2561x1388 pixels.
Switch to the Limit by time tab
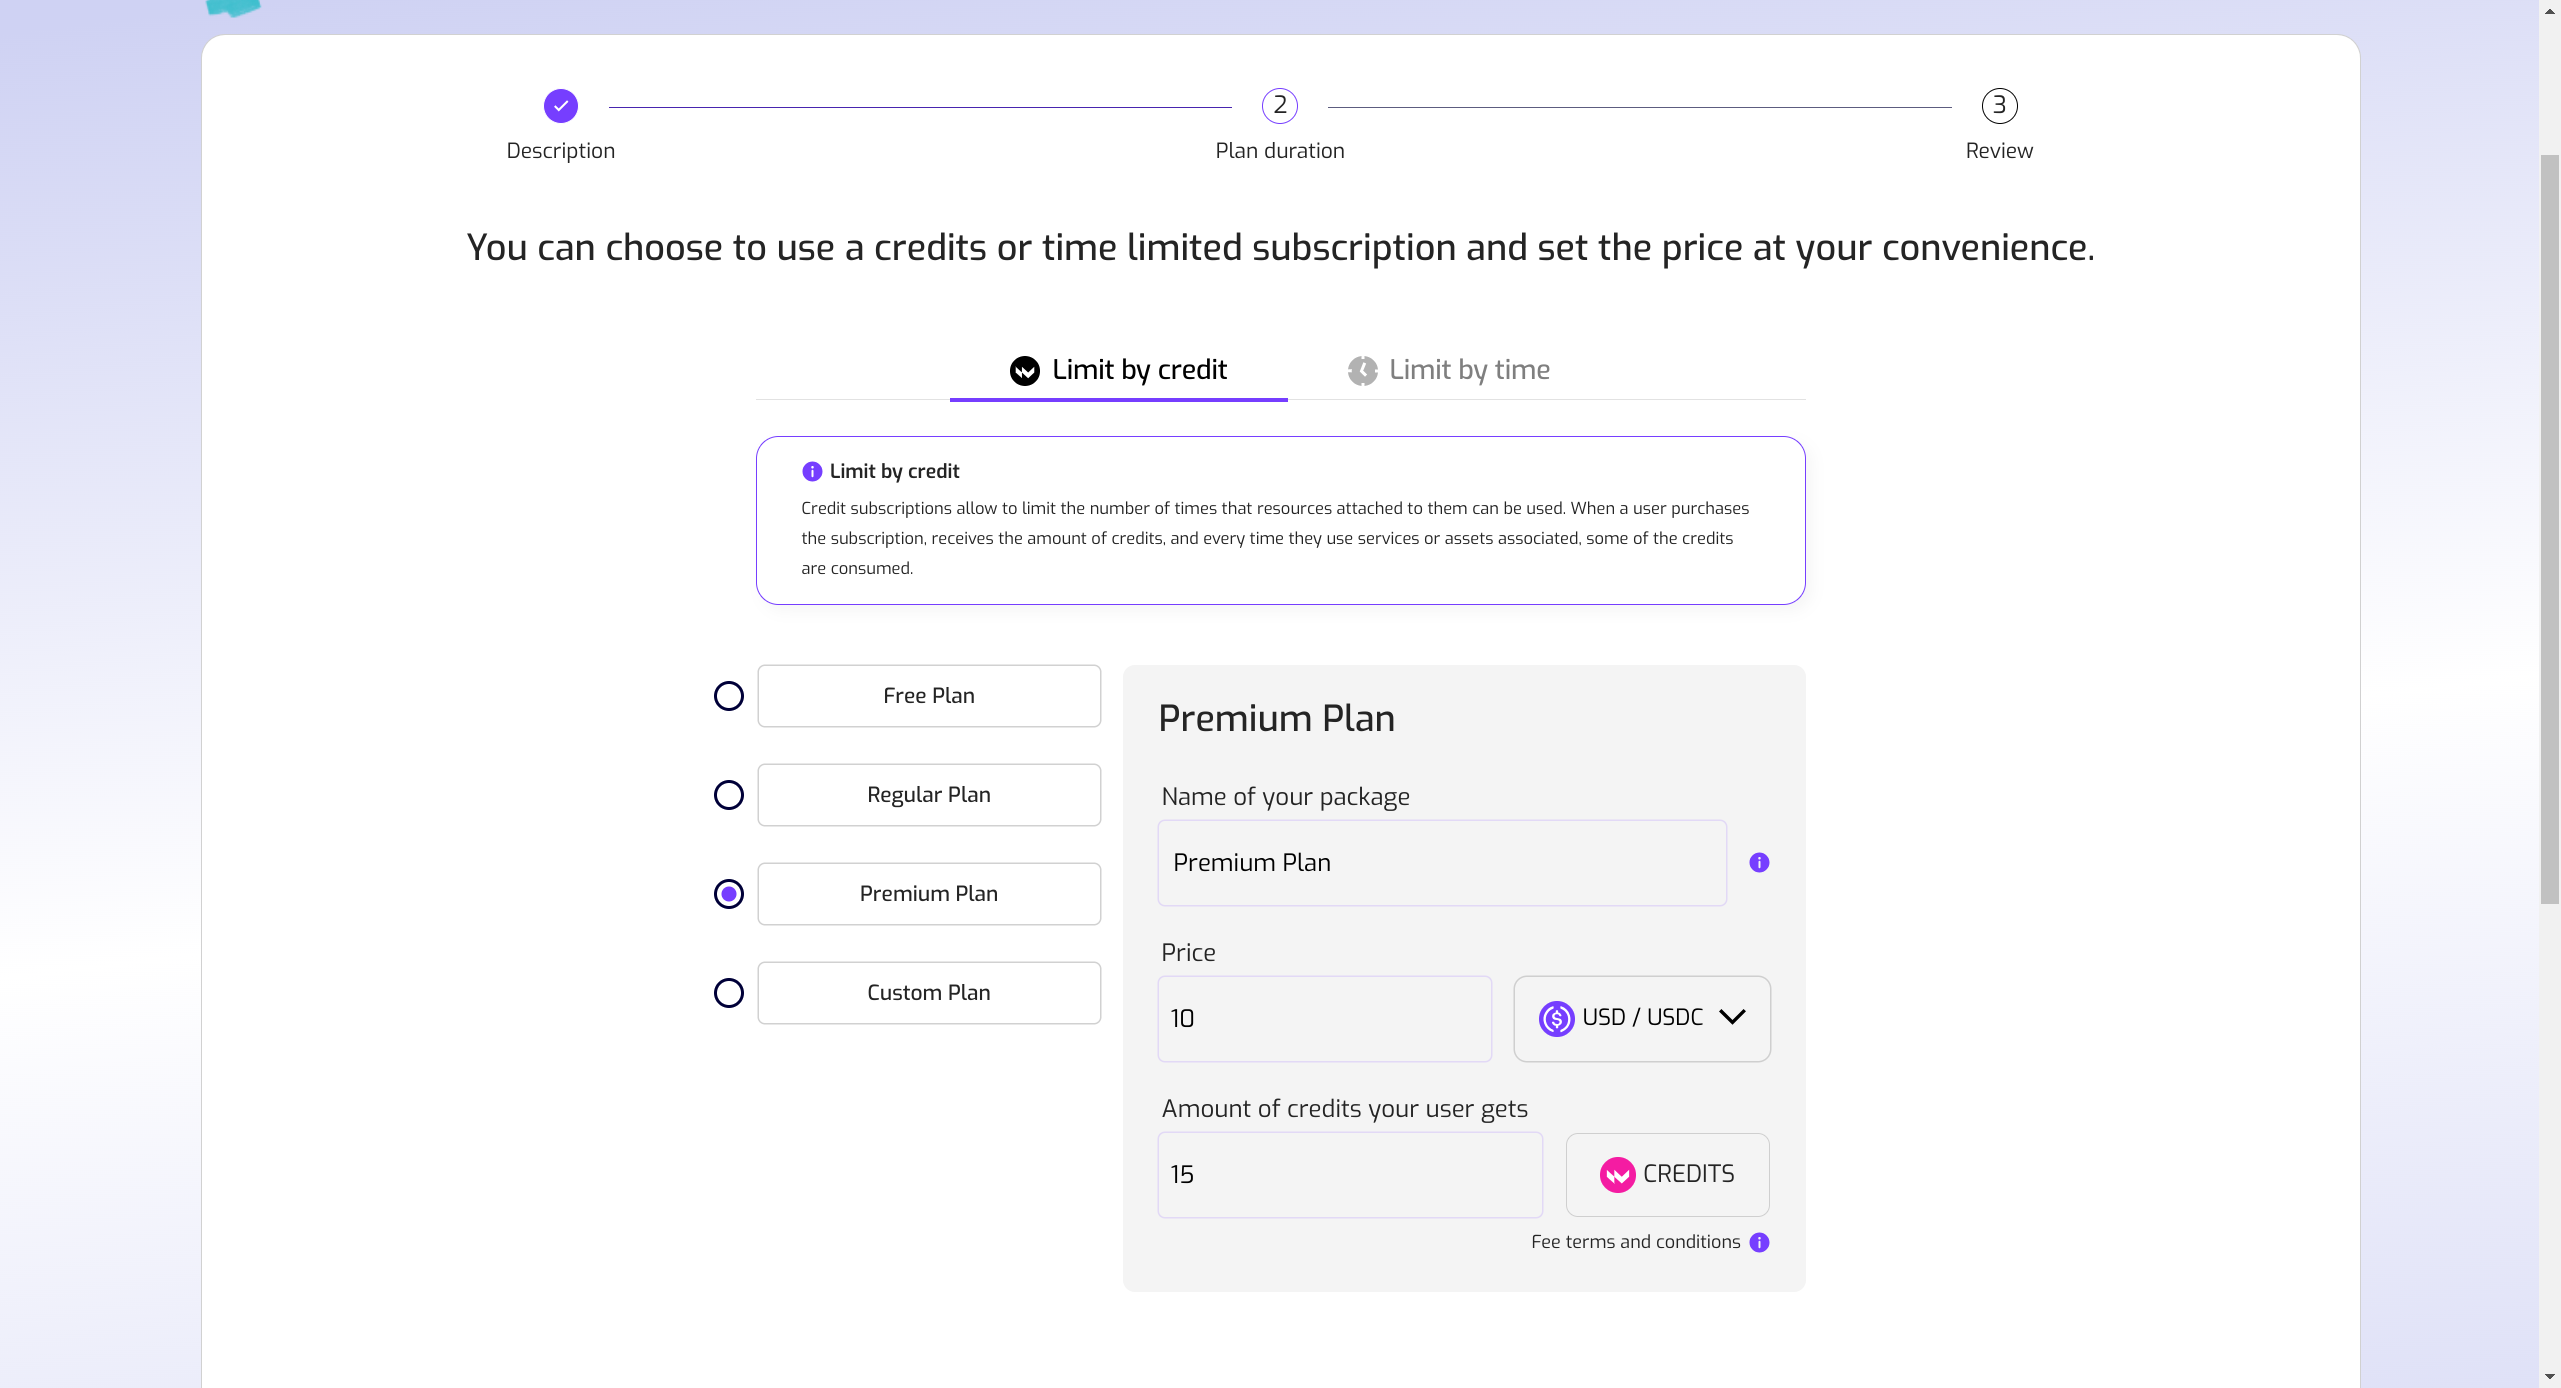[x=1448, y=371]
